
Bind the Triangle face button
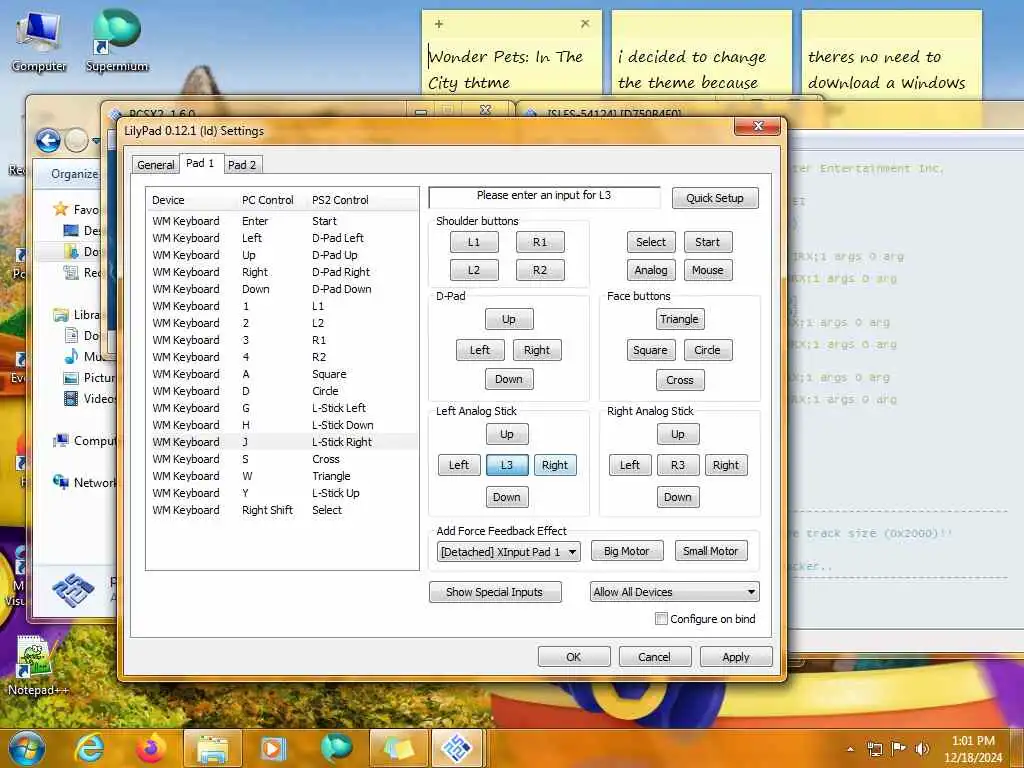point(680,319)
